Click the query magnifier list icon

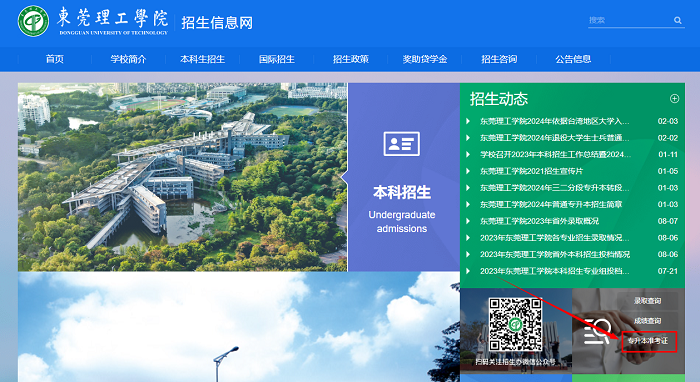point(597,331)
